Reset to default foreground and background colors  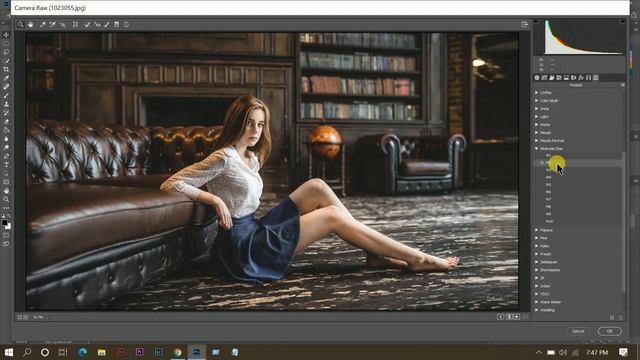(x=3, y=216)
